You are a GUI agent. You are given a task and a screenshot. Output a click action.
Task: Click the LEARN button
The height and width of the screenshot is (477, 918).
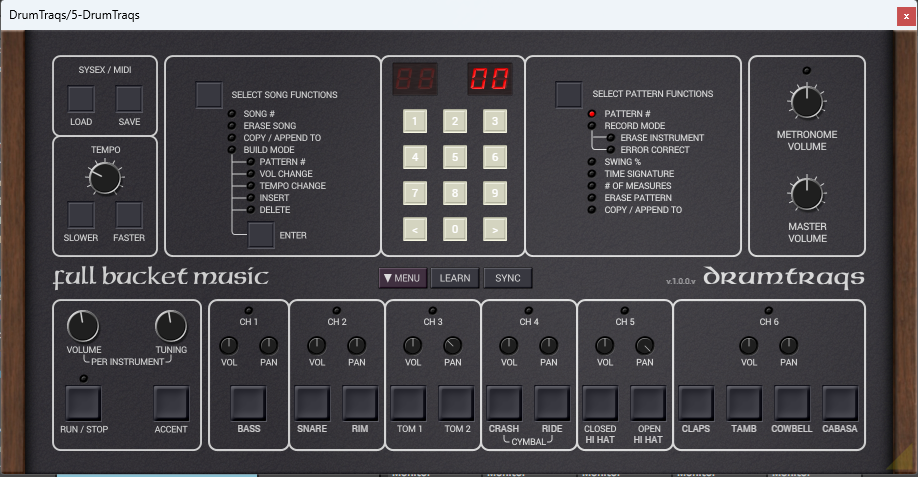coord(455,278)
